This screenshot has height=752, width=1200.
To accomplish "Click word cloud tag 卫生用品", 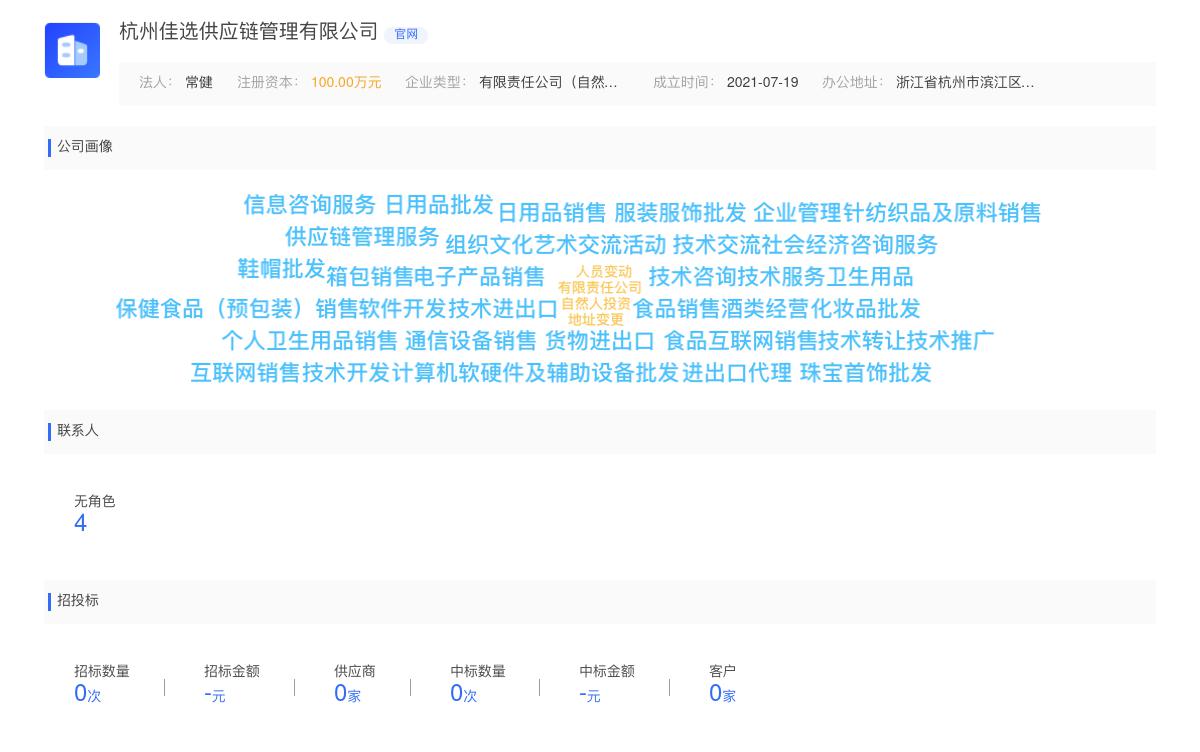I will (869, 277).
